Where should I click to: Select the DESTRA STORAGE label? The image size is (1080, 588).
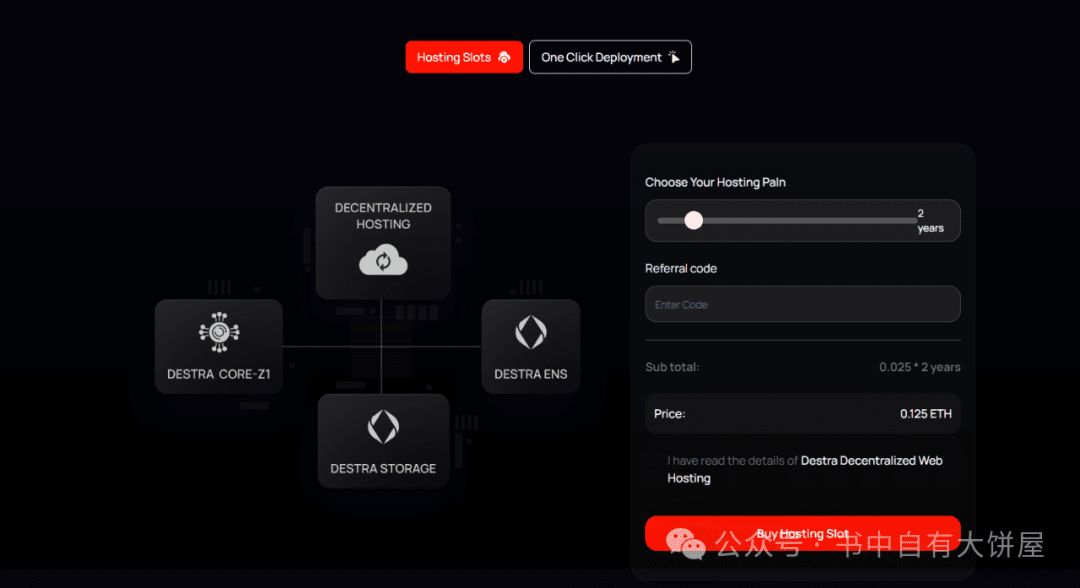click(x=383, y=468)
